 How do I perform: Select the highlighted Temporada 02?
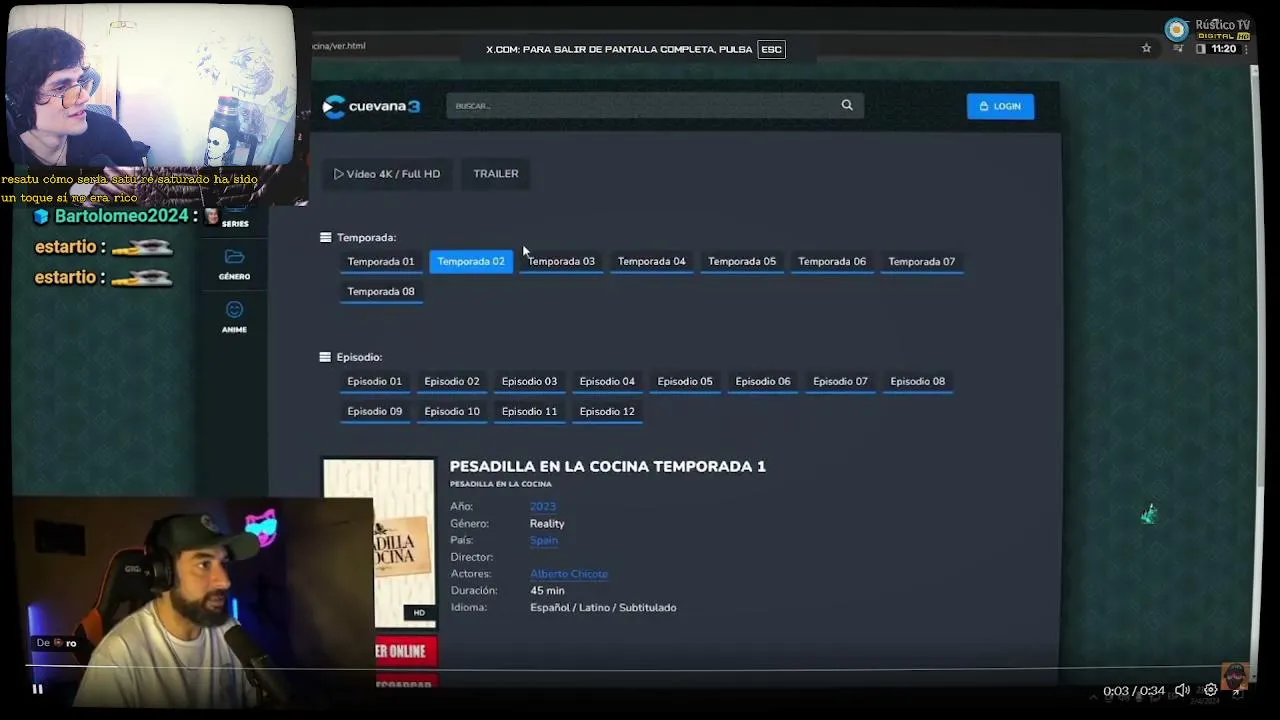tap(471, 261)
